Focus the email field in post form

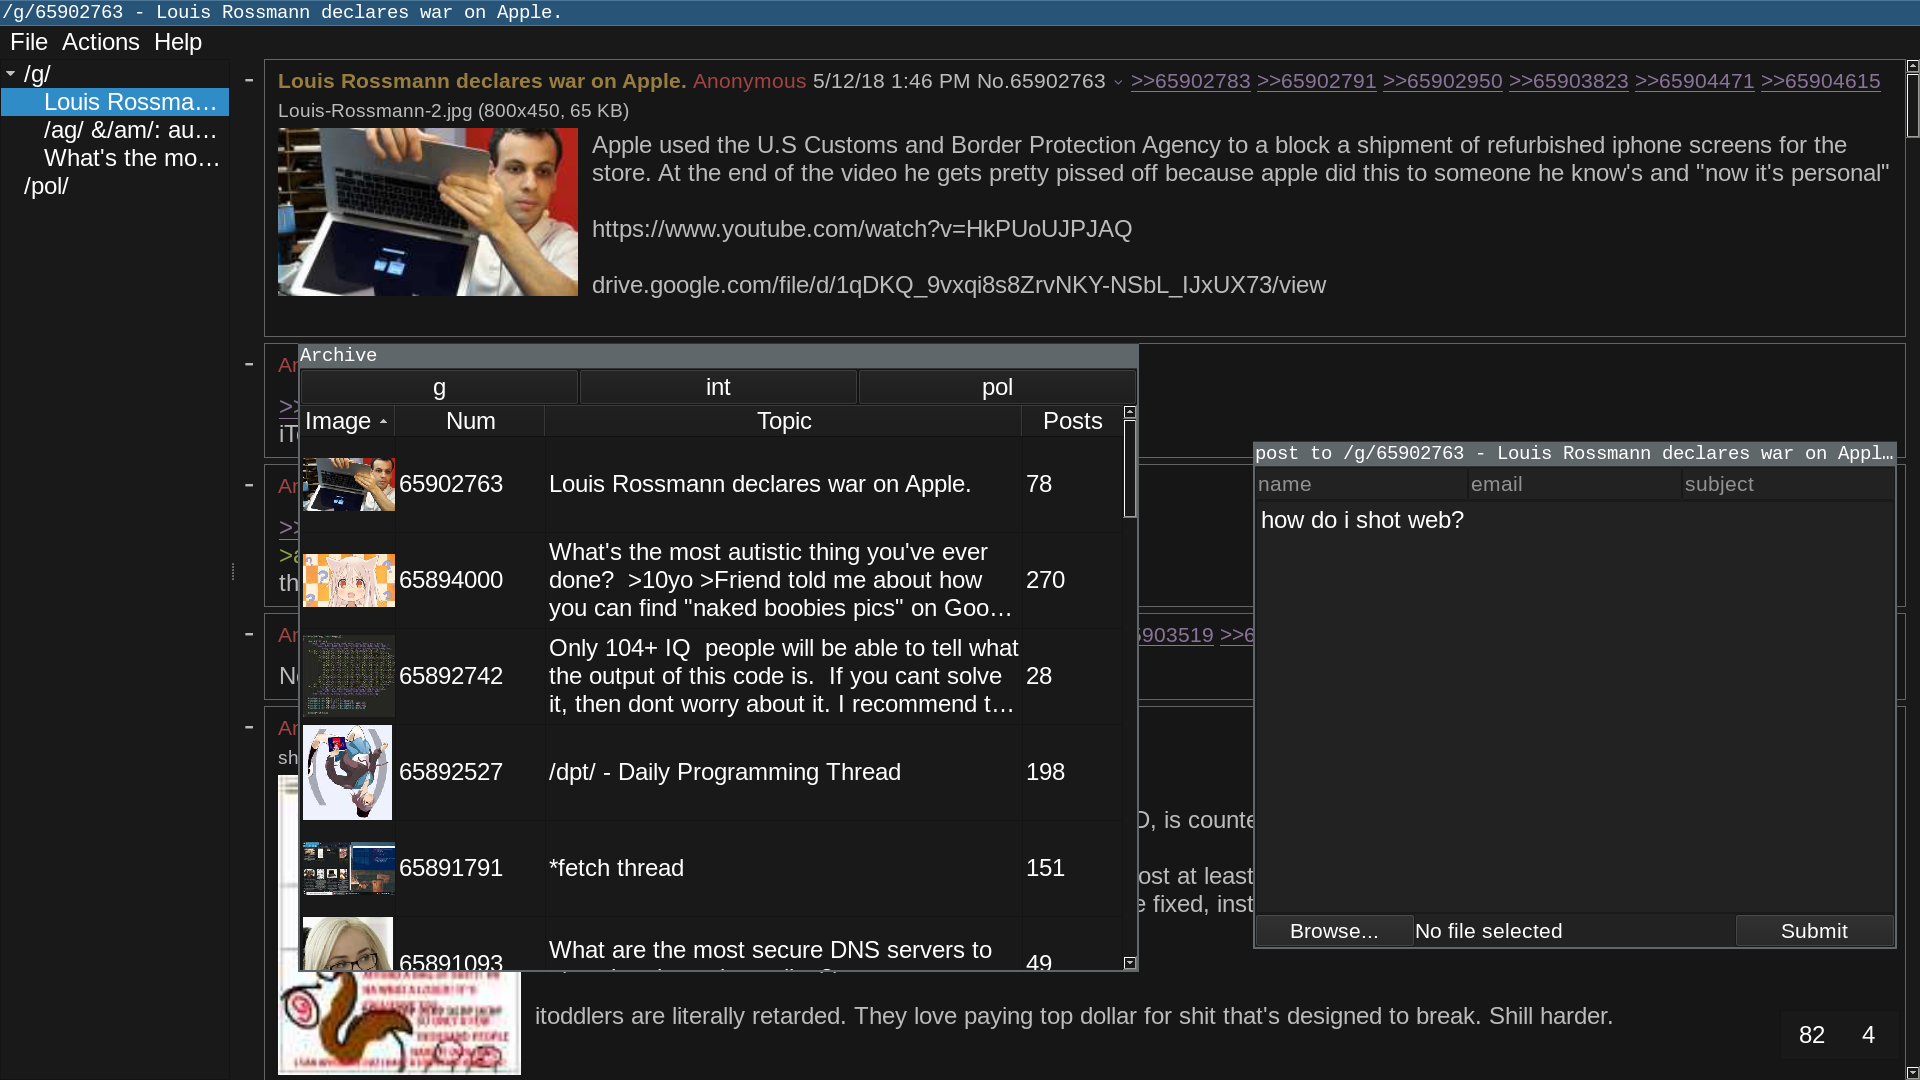(x=1575, y=485)
